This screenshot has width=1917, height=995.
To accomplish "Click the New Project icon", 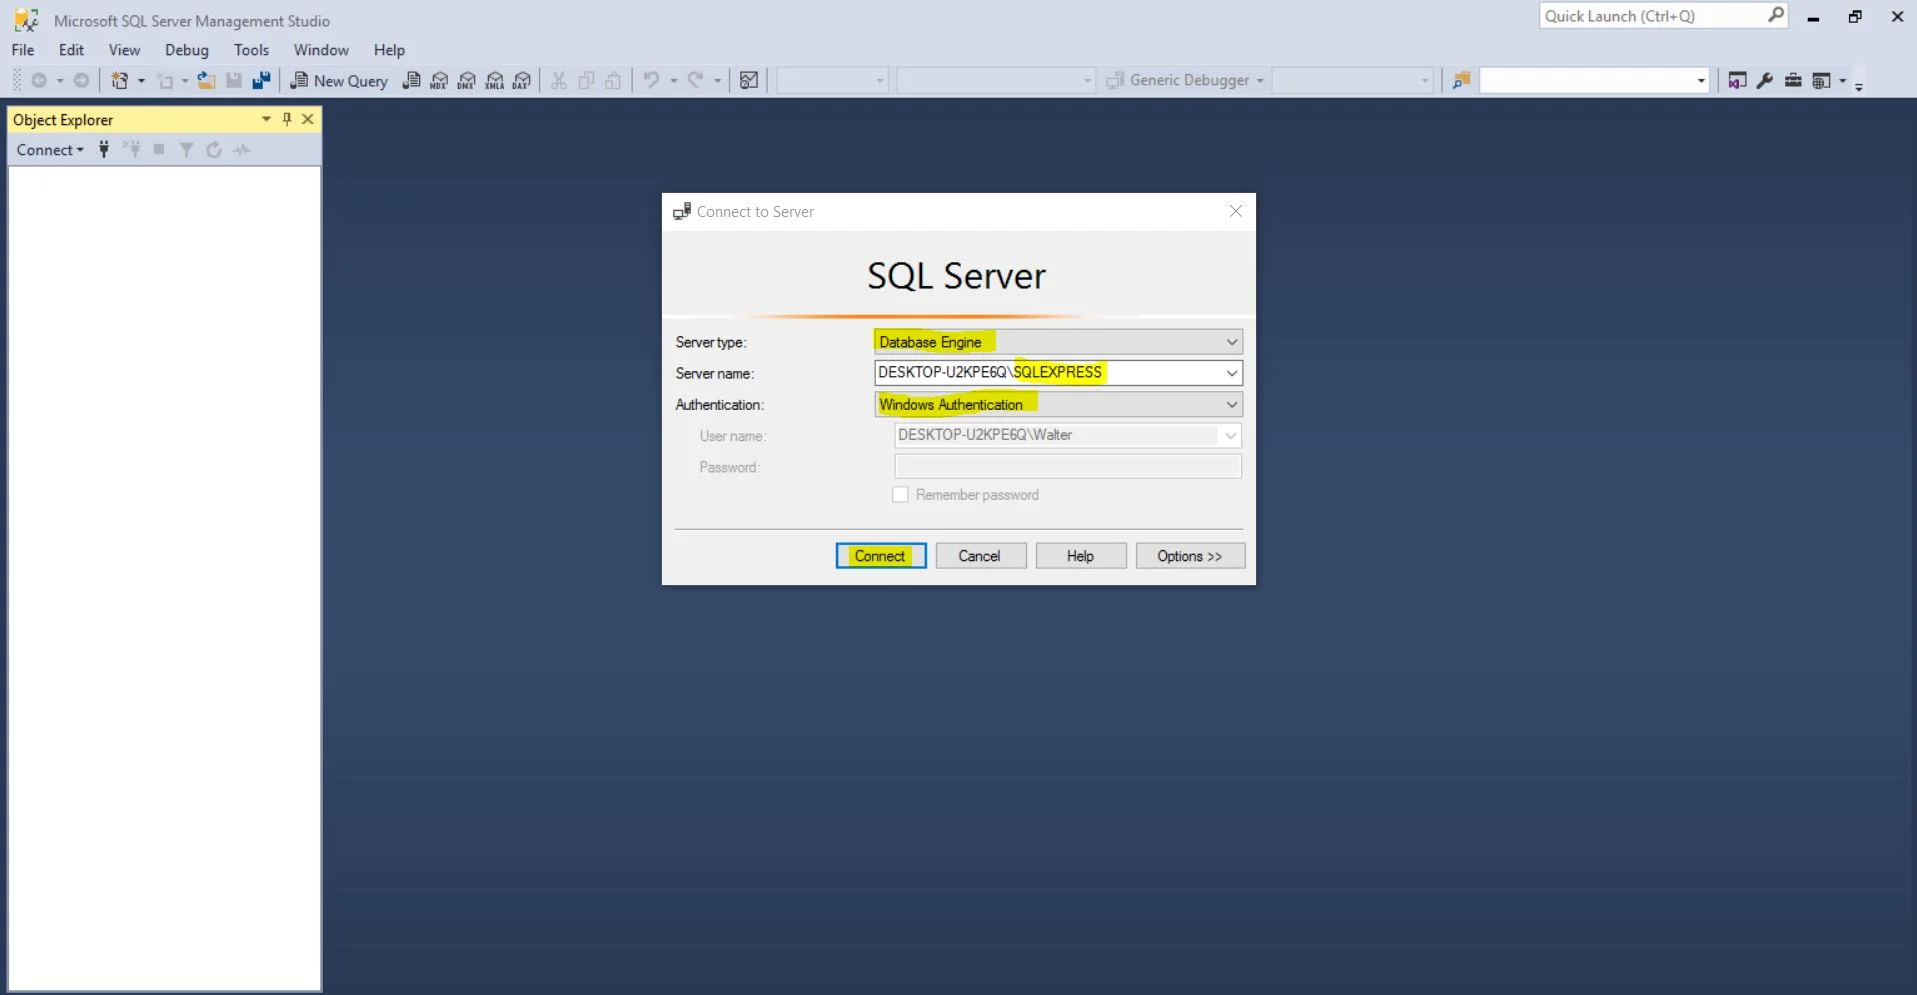I will [119, 81].
